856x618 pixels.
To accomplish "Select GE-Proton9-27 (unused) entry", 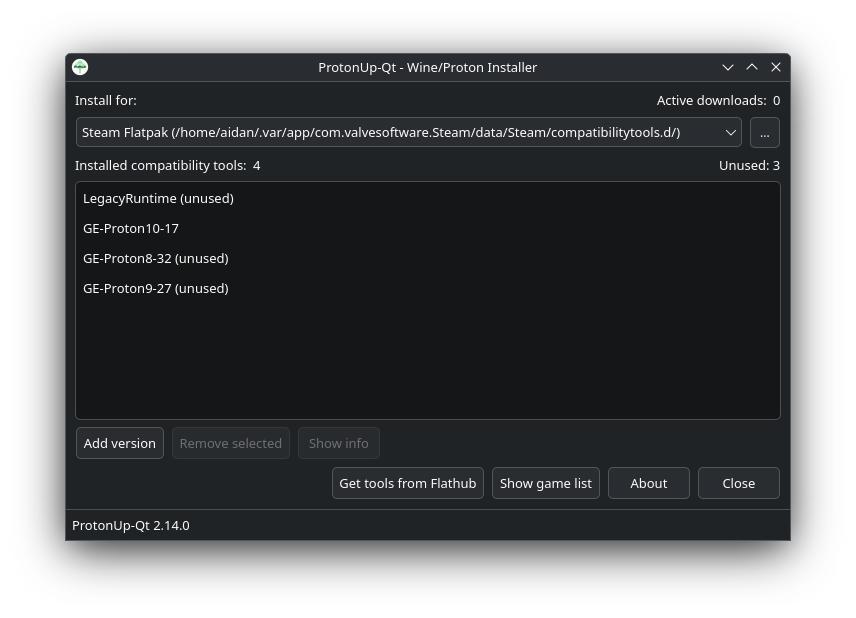I will pos(156,288).
